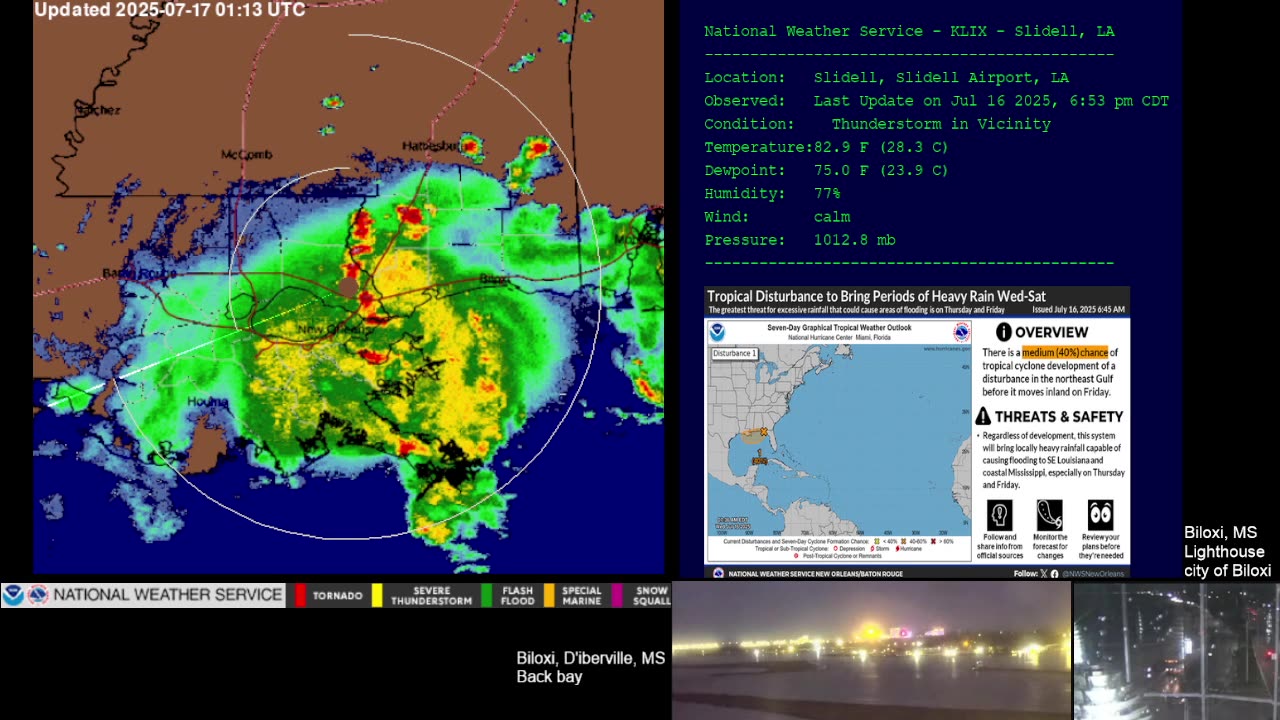Screen dimensions: 1280x720
Task: Click the Biloxi, MS Lighthouse caption
Action: [1227, 551]
